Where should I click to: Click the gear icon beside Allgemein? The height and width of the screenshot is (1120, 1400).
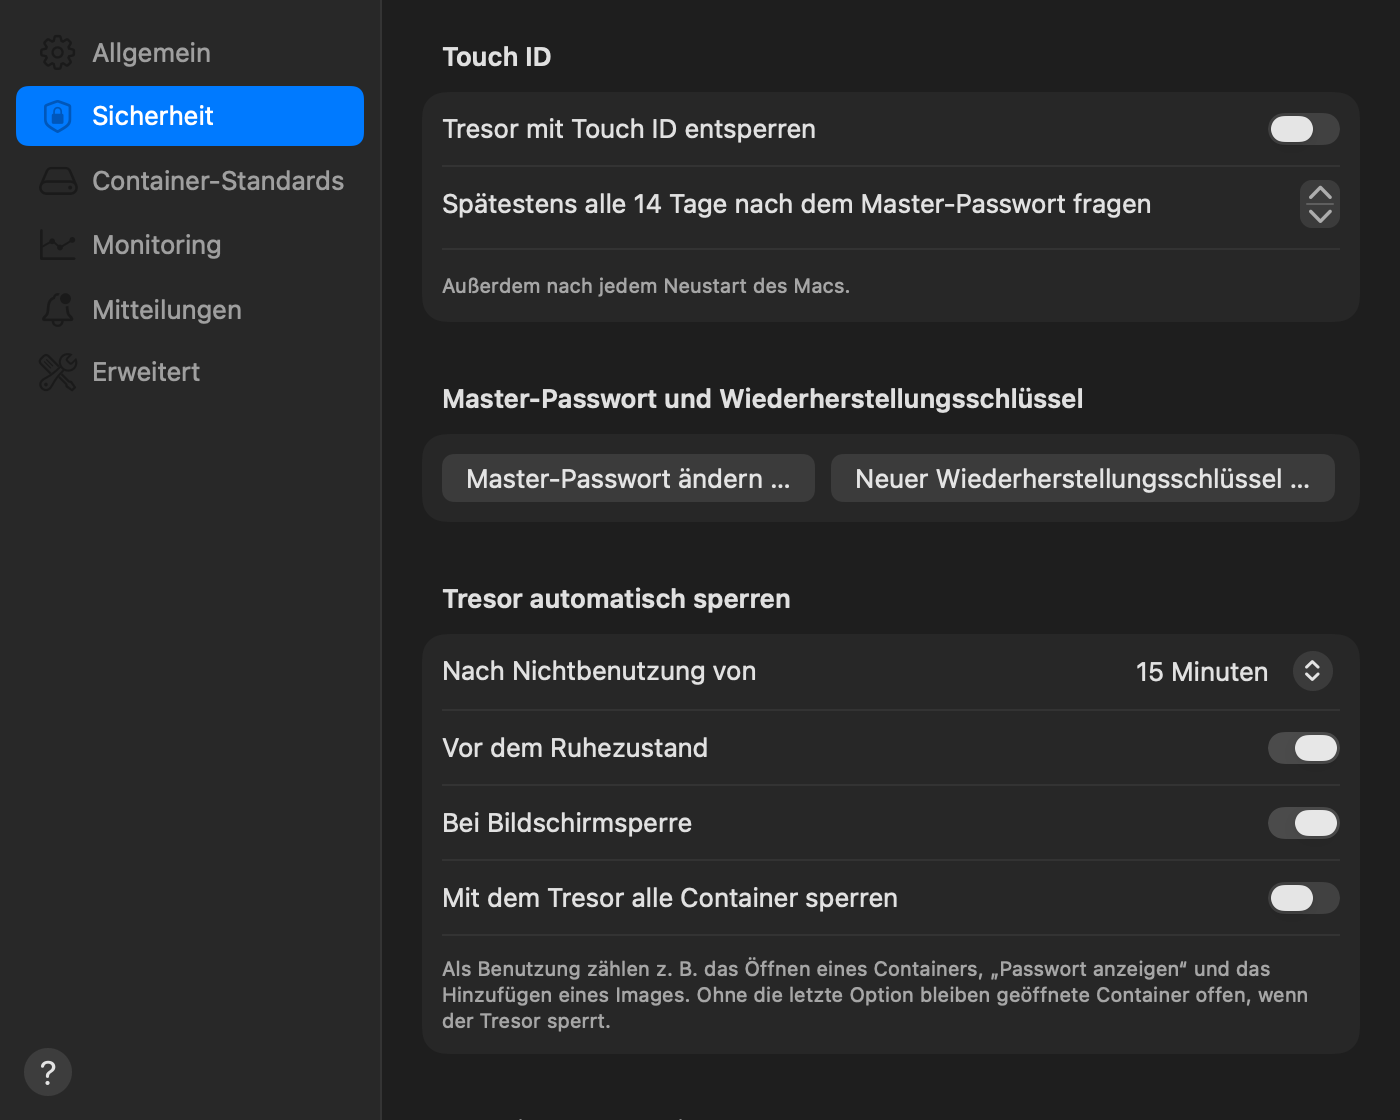[58, 53]
